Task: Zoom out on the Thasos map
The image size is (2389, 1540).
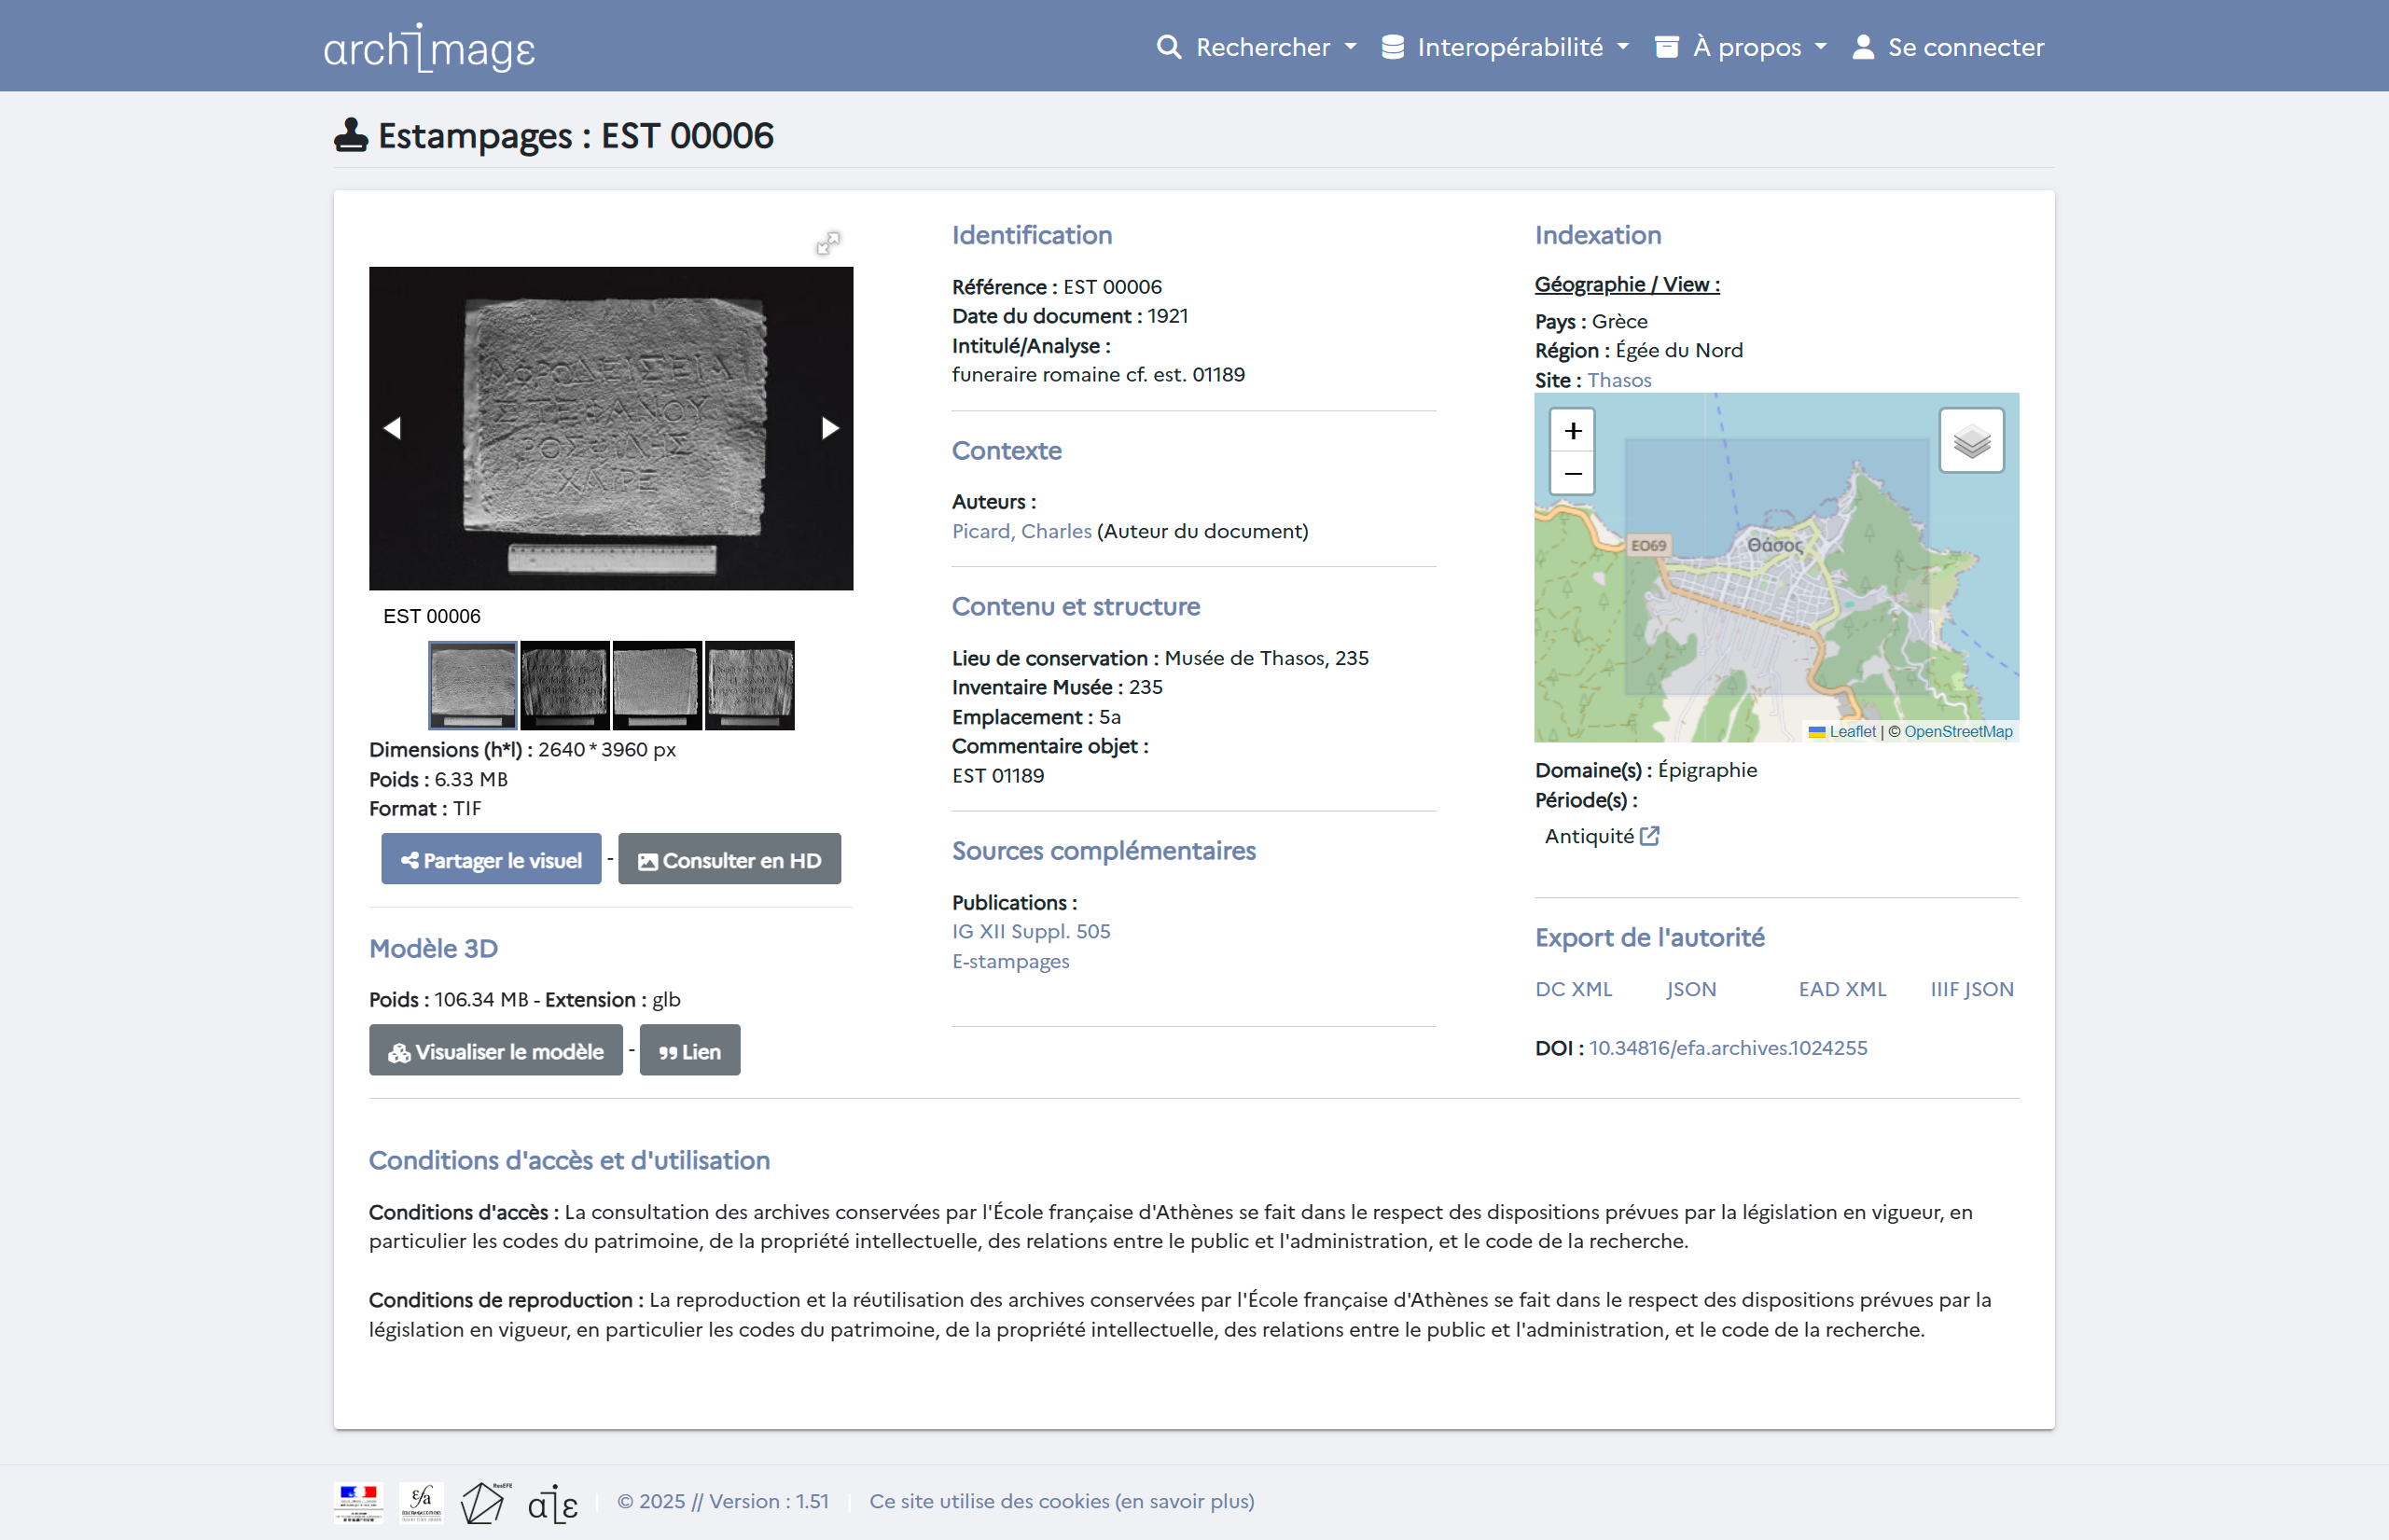Action: click(x=1572, y=473)
